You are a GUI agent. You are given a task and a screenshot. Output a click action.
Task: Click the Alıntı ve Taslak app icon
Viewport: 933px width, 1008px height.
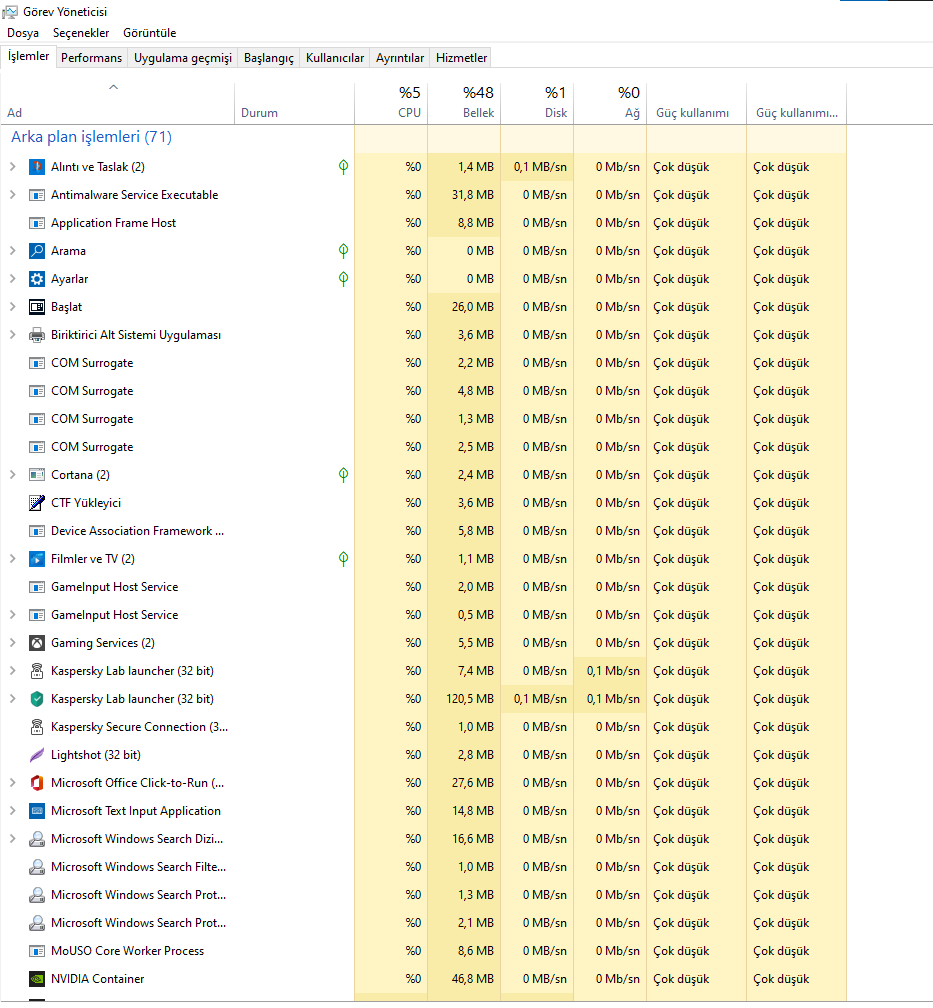pyautogui.click(x=37, y=167)
